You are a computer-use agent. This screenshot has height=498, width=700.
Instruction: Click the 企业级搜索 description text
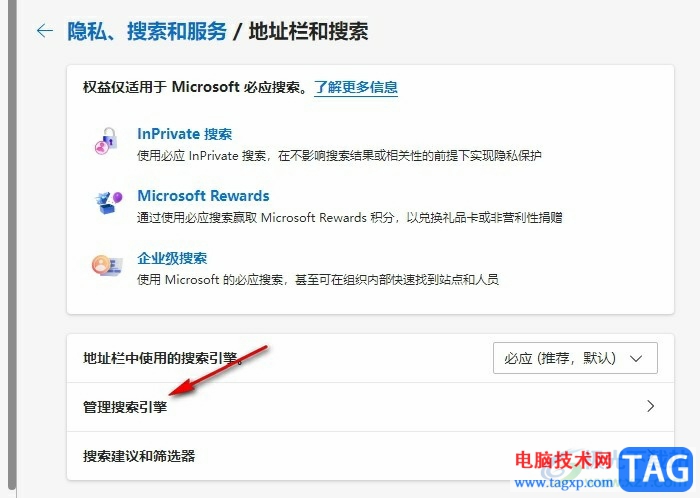tap(317, 280)
